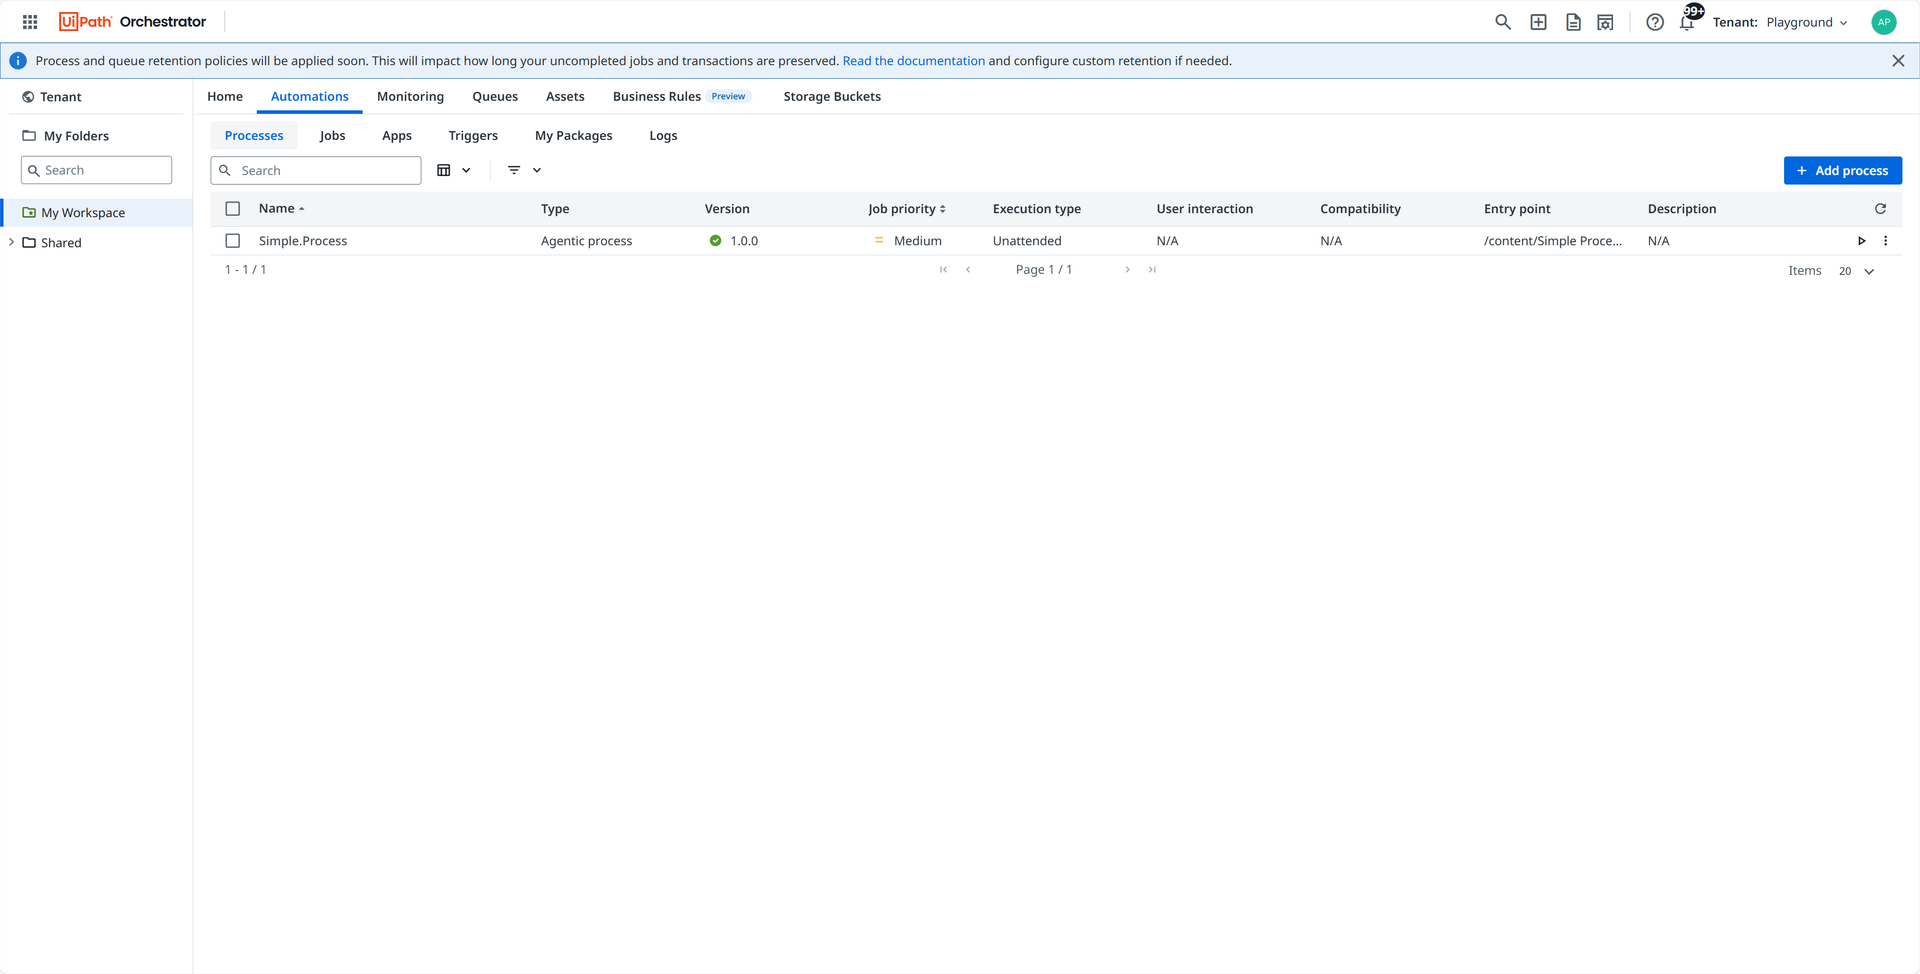Open notifications bell with 99+ badge
Image resolution: width=1920 pixels, height=974 pixels.
pos(1688,21)
